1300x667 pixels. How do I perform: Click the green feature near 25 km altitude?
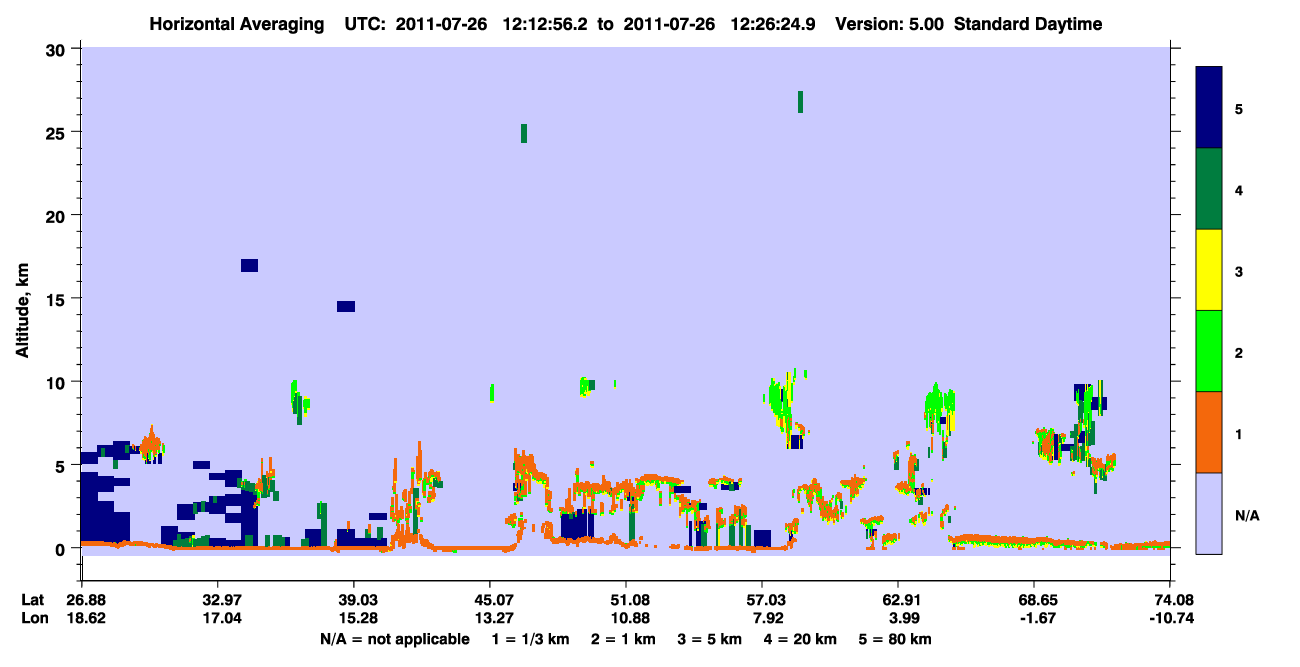pos(524,133)
